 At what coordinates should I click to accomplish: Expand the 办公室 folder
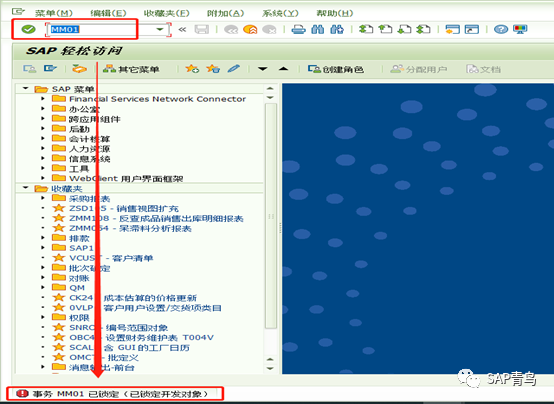43,109
